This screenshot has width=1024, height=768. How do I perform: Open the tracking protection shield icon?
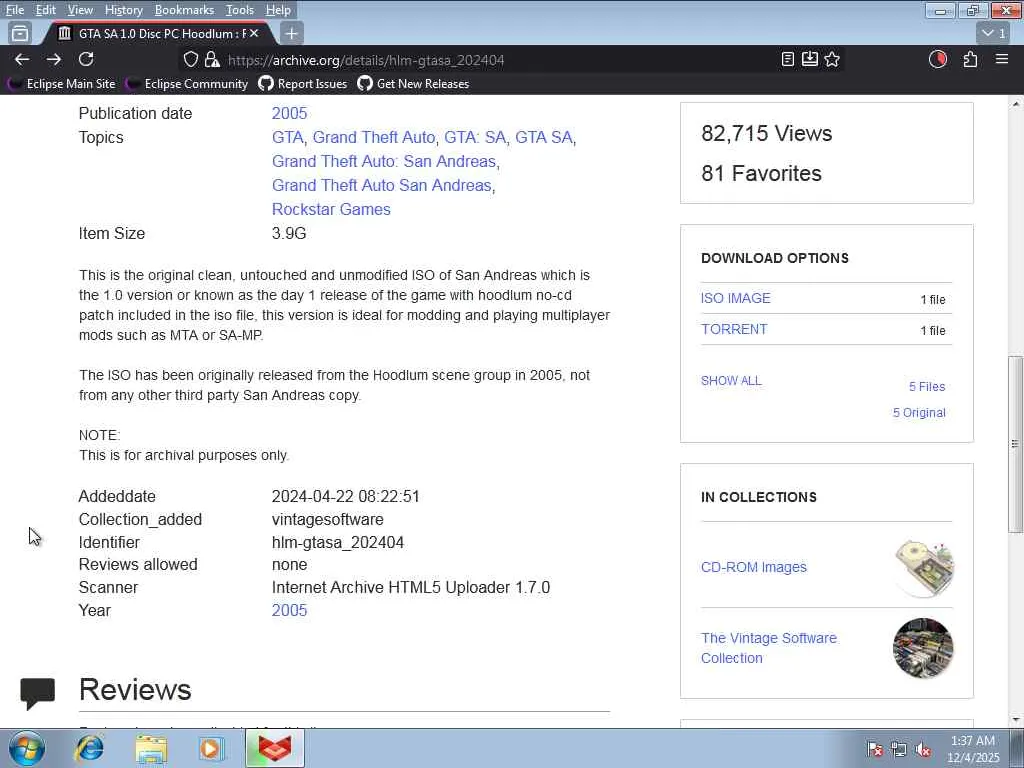click(190, 59)
